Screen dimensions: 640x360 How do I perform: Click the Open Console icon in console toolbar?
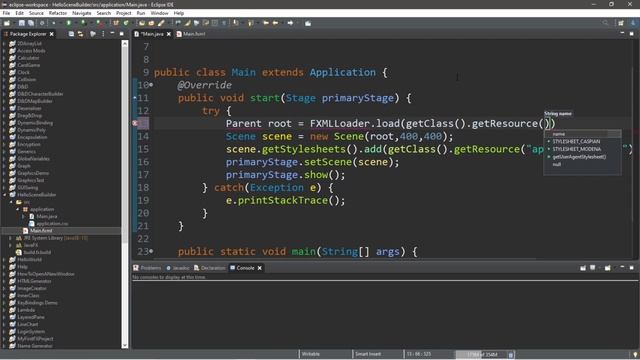tap(608, 268)
